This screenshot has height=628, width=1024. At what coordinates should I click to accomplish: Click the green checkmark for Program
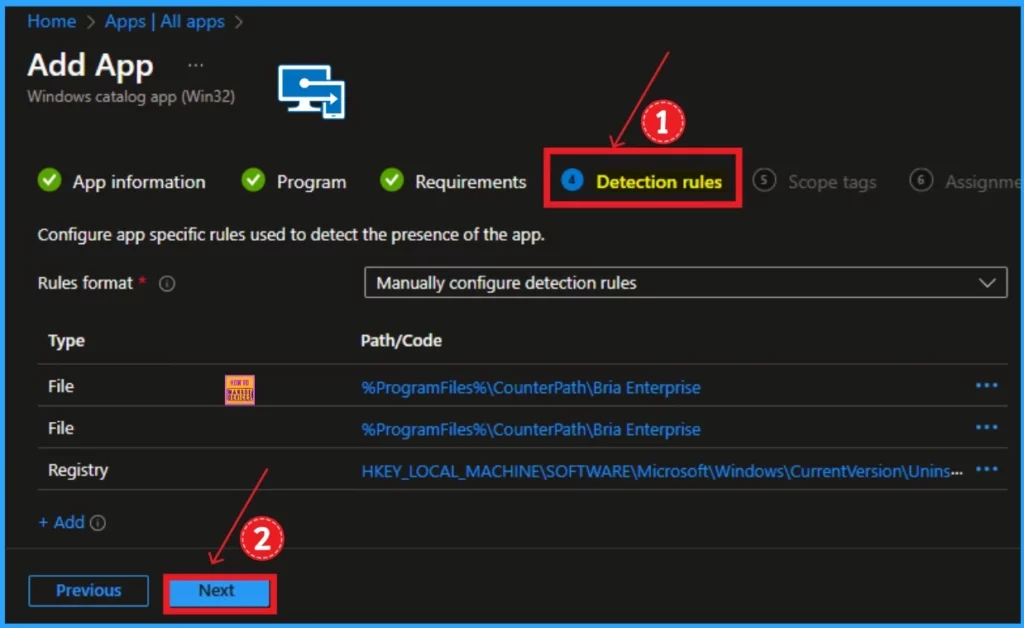click(x=253, y=180)
